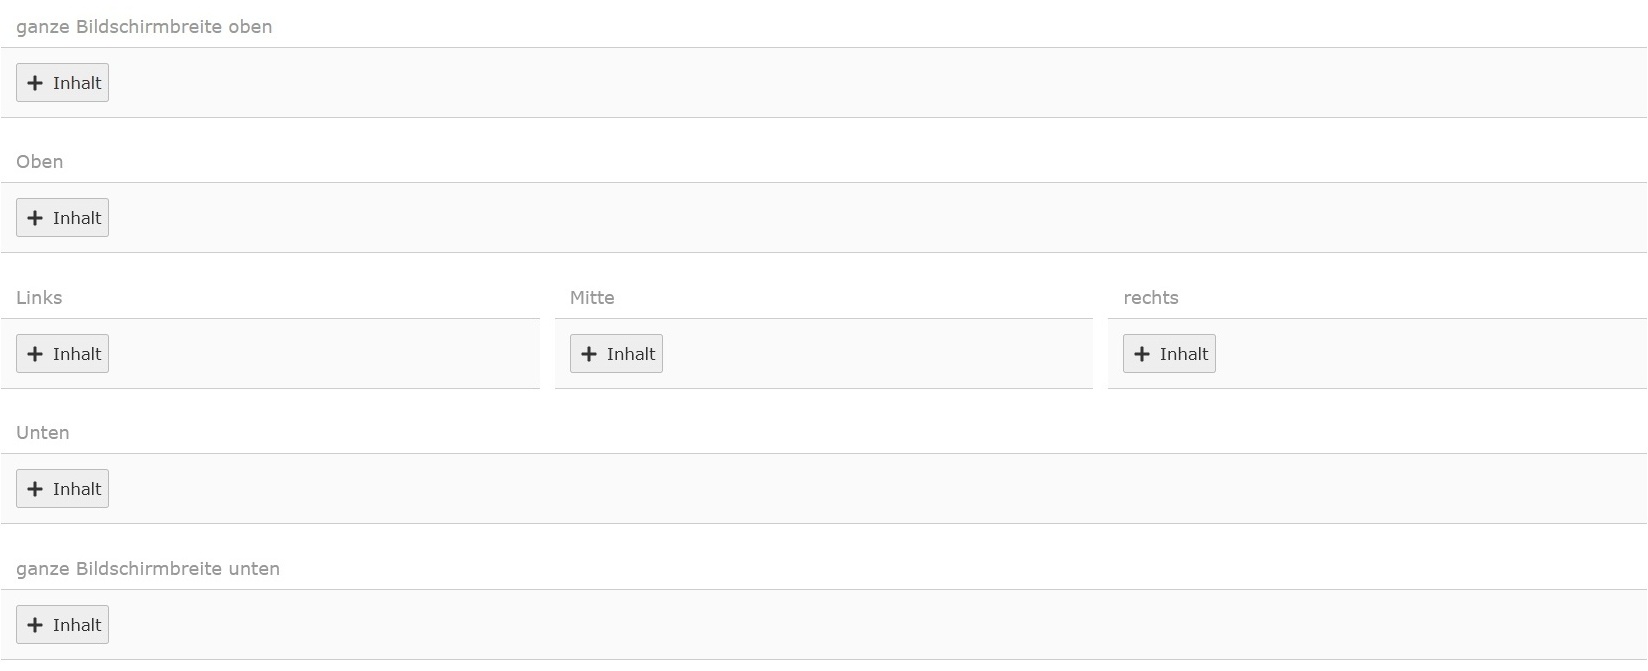Select the 'ganze Bildschirmbreite oben' heading
The width and height of the screenshot is (1648, 671).
click(144, 27)
